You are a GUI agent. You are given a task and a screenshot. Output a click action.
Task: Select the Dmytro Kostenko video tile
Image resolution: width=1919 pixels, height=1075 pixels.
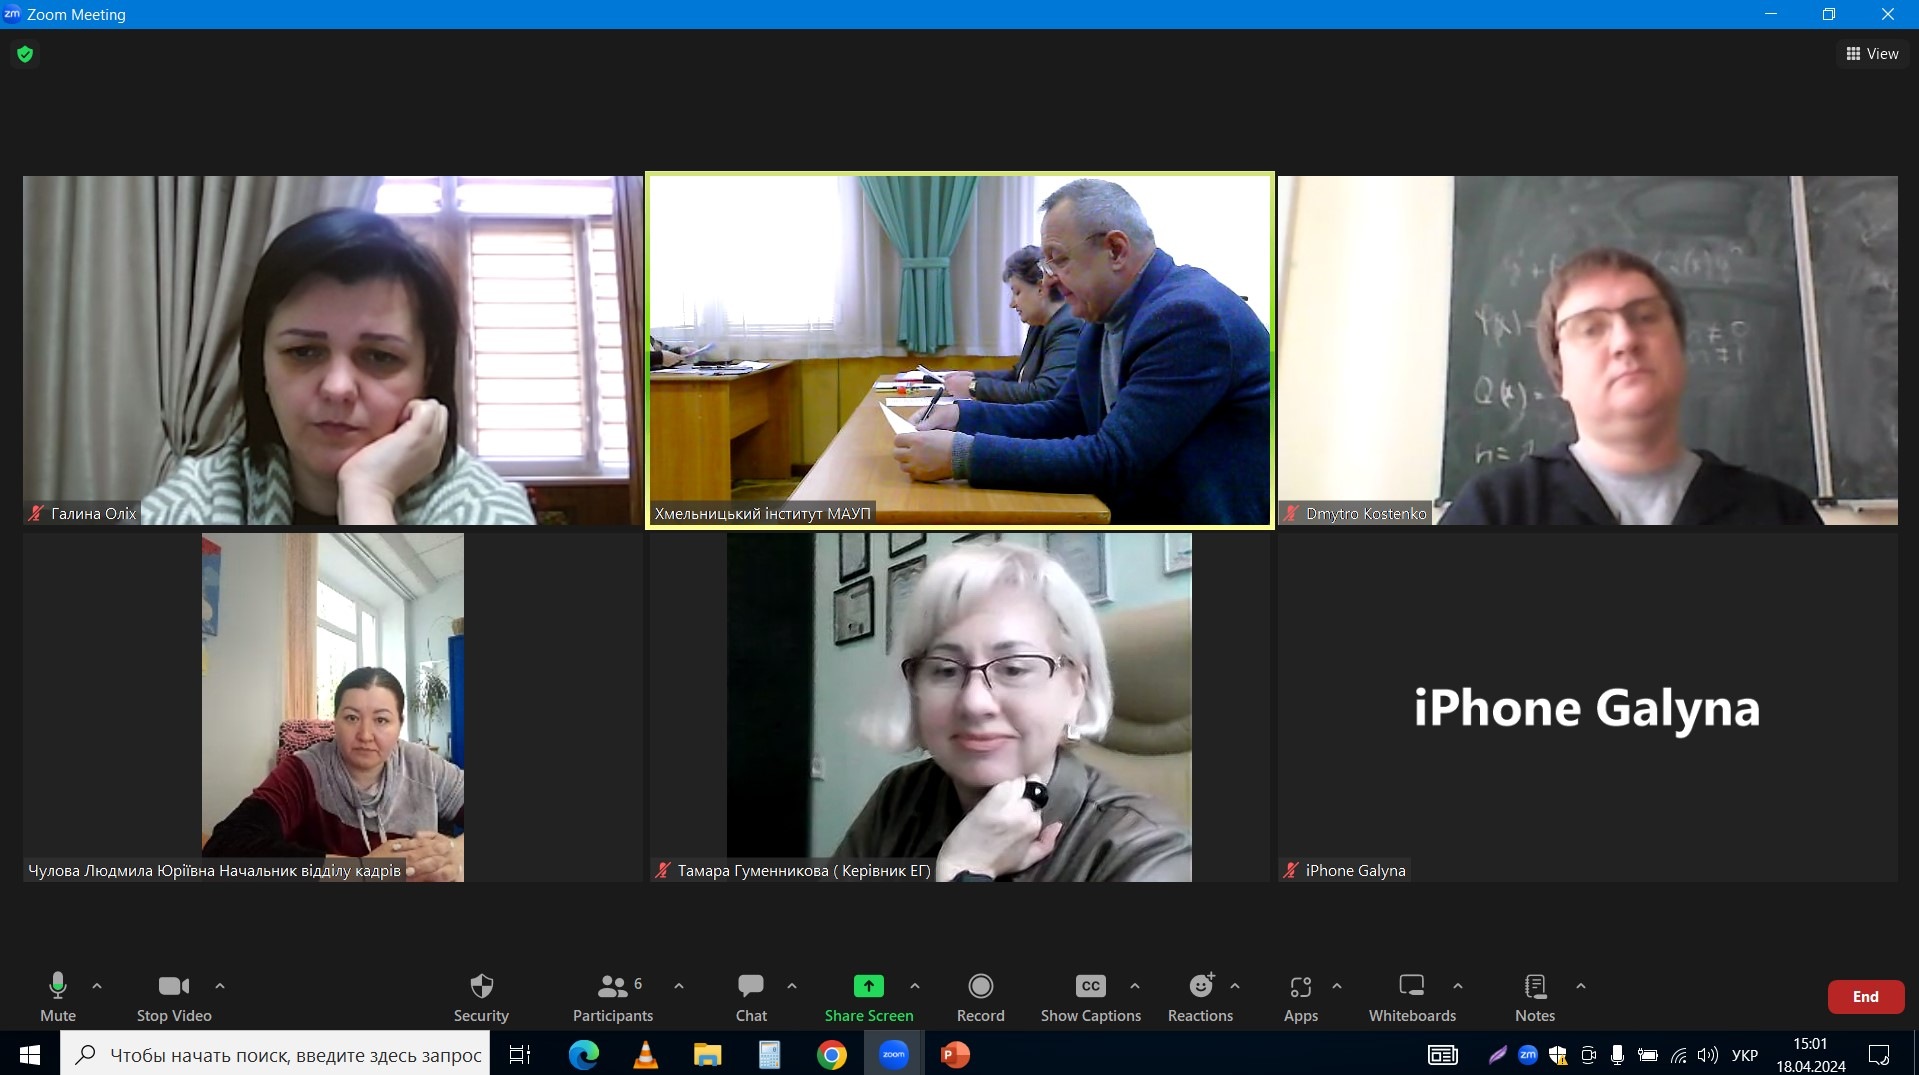coord(1587,350)
